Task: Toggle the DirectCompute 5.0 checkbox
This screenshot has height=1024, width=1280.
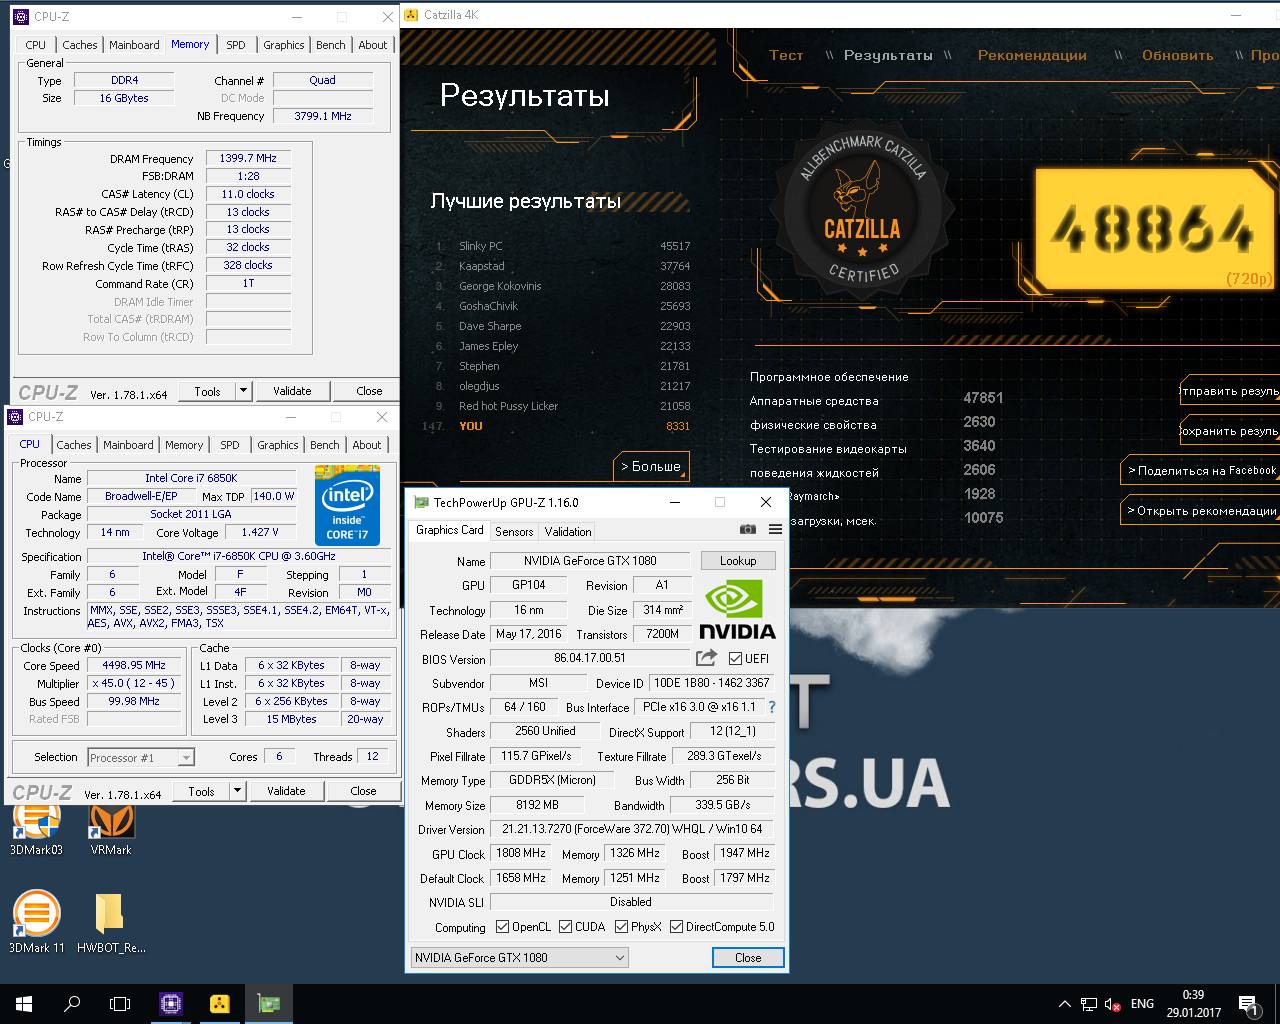Action: 676,927
